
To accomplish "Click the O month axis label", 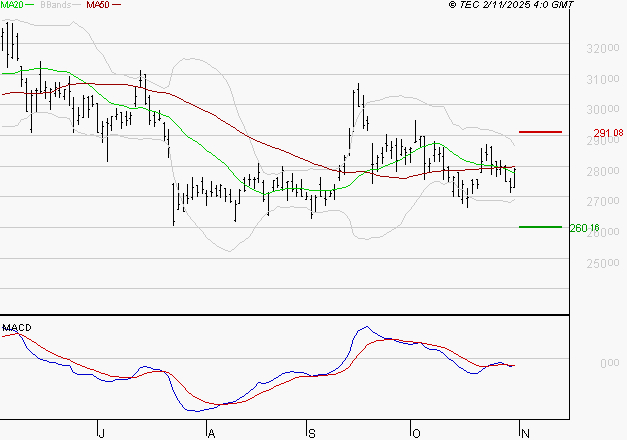I will tap(416, 434).
